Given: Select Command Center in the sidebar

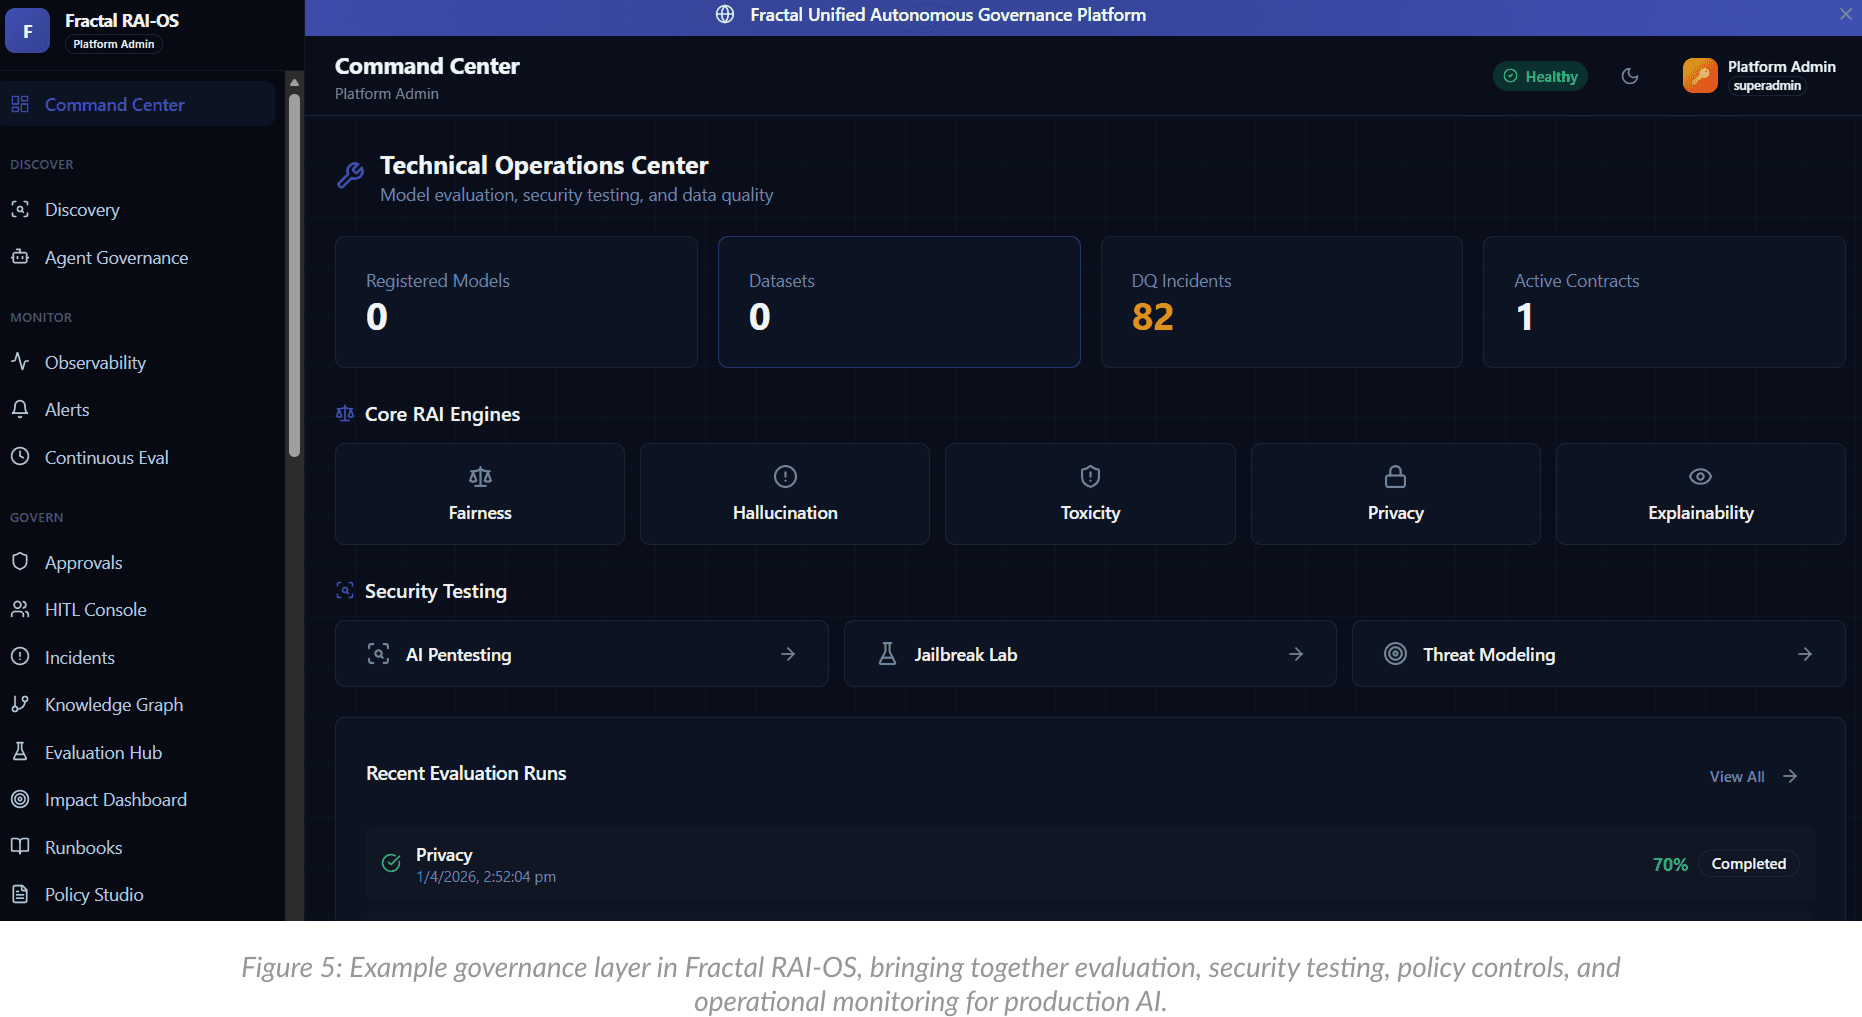Looking at the screenshot, I should pos(138,104).
